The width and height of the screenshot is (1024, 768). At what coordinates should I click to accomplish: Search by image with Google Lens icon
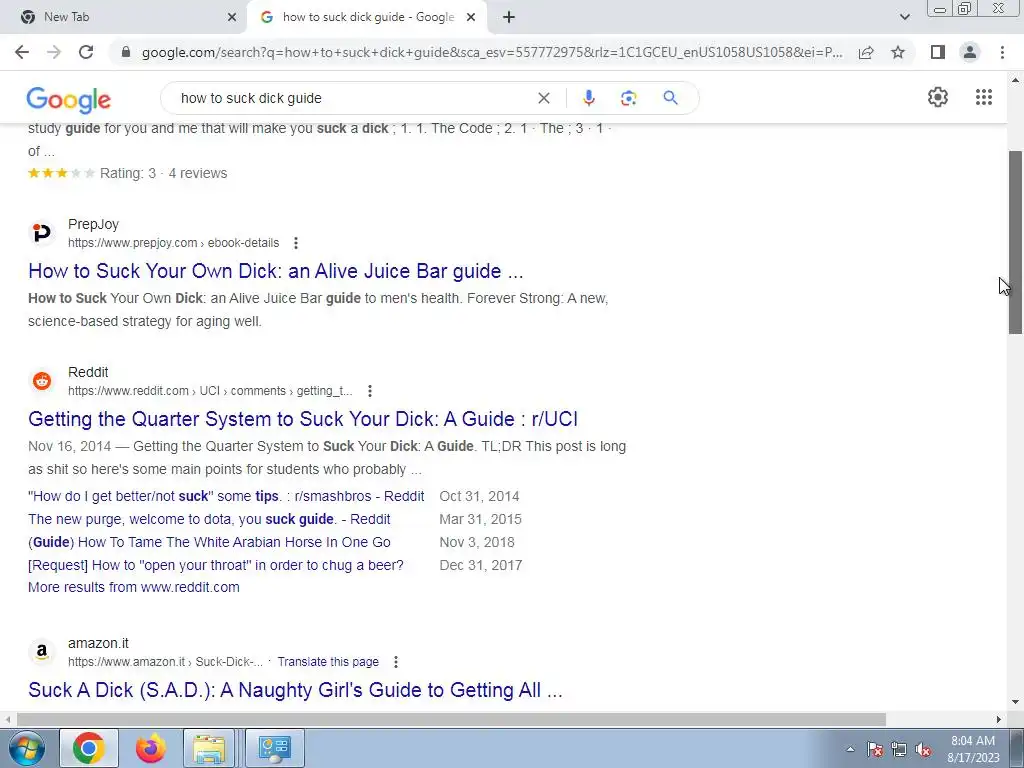coord(628,98)
